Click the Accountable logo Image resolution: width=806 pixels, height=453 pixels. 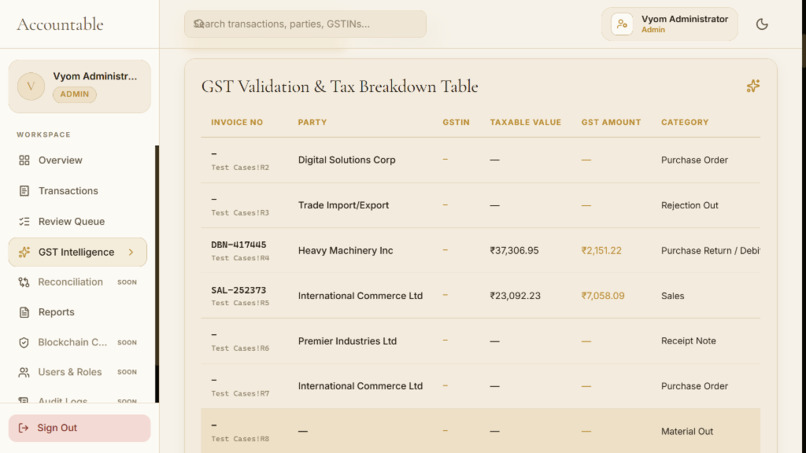(x=60, y=24)
